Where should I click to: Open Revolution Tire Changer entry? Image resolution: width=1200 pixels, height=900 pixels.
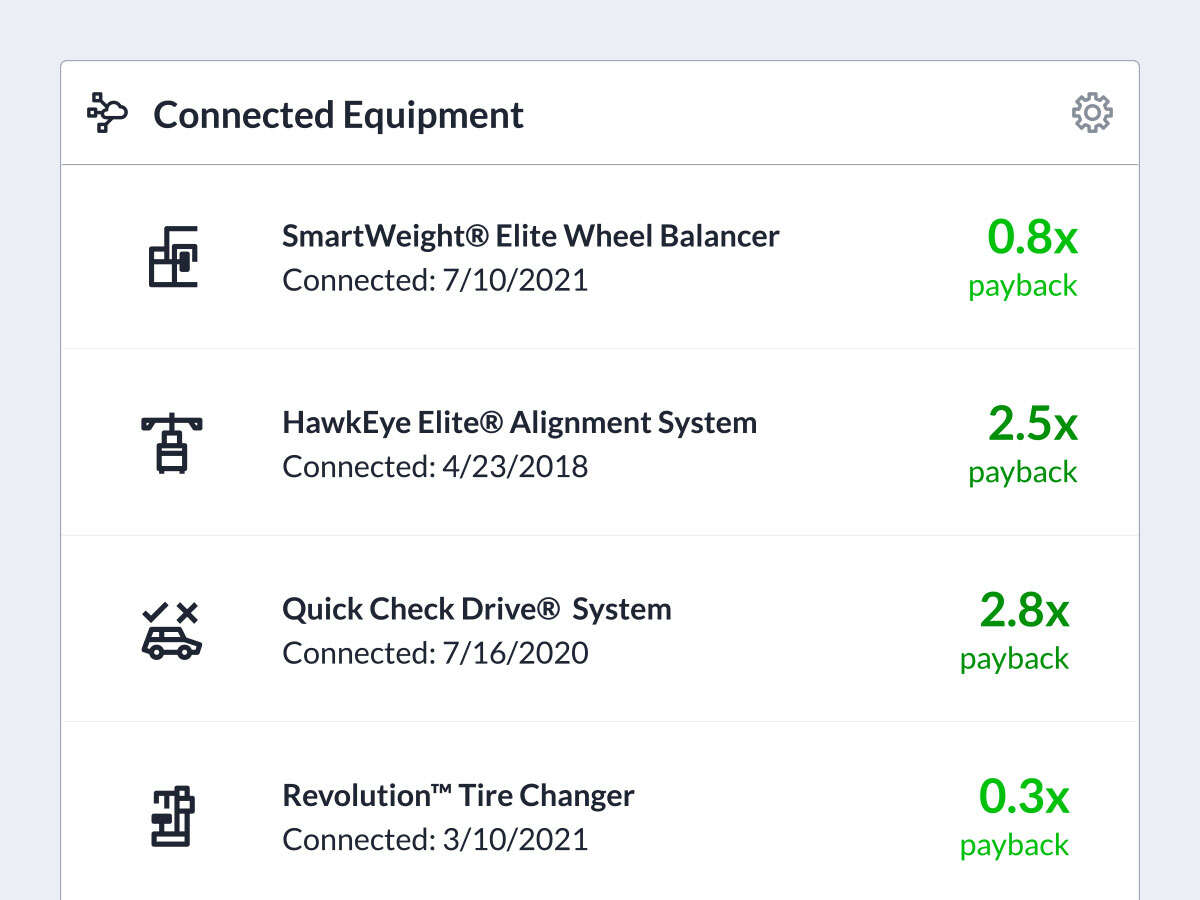click(458, 796)
